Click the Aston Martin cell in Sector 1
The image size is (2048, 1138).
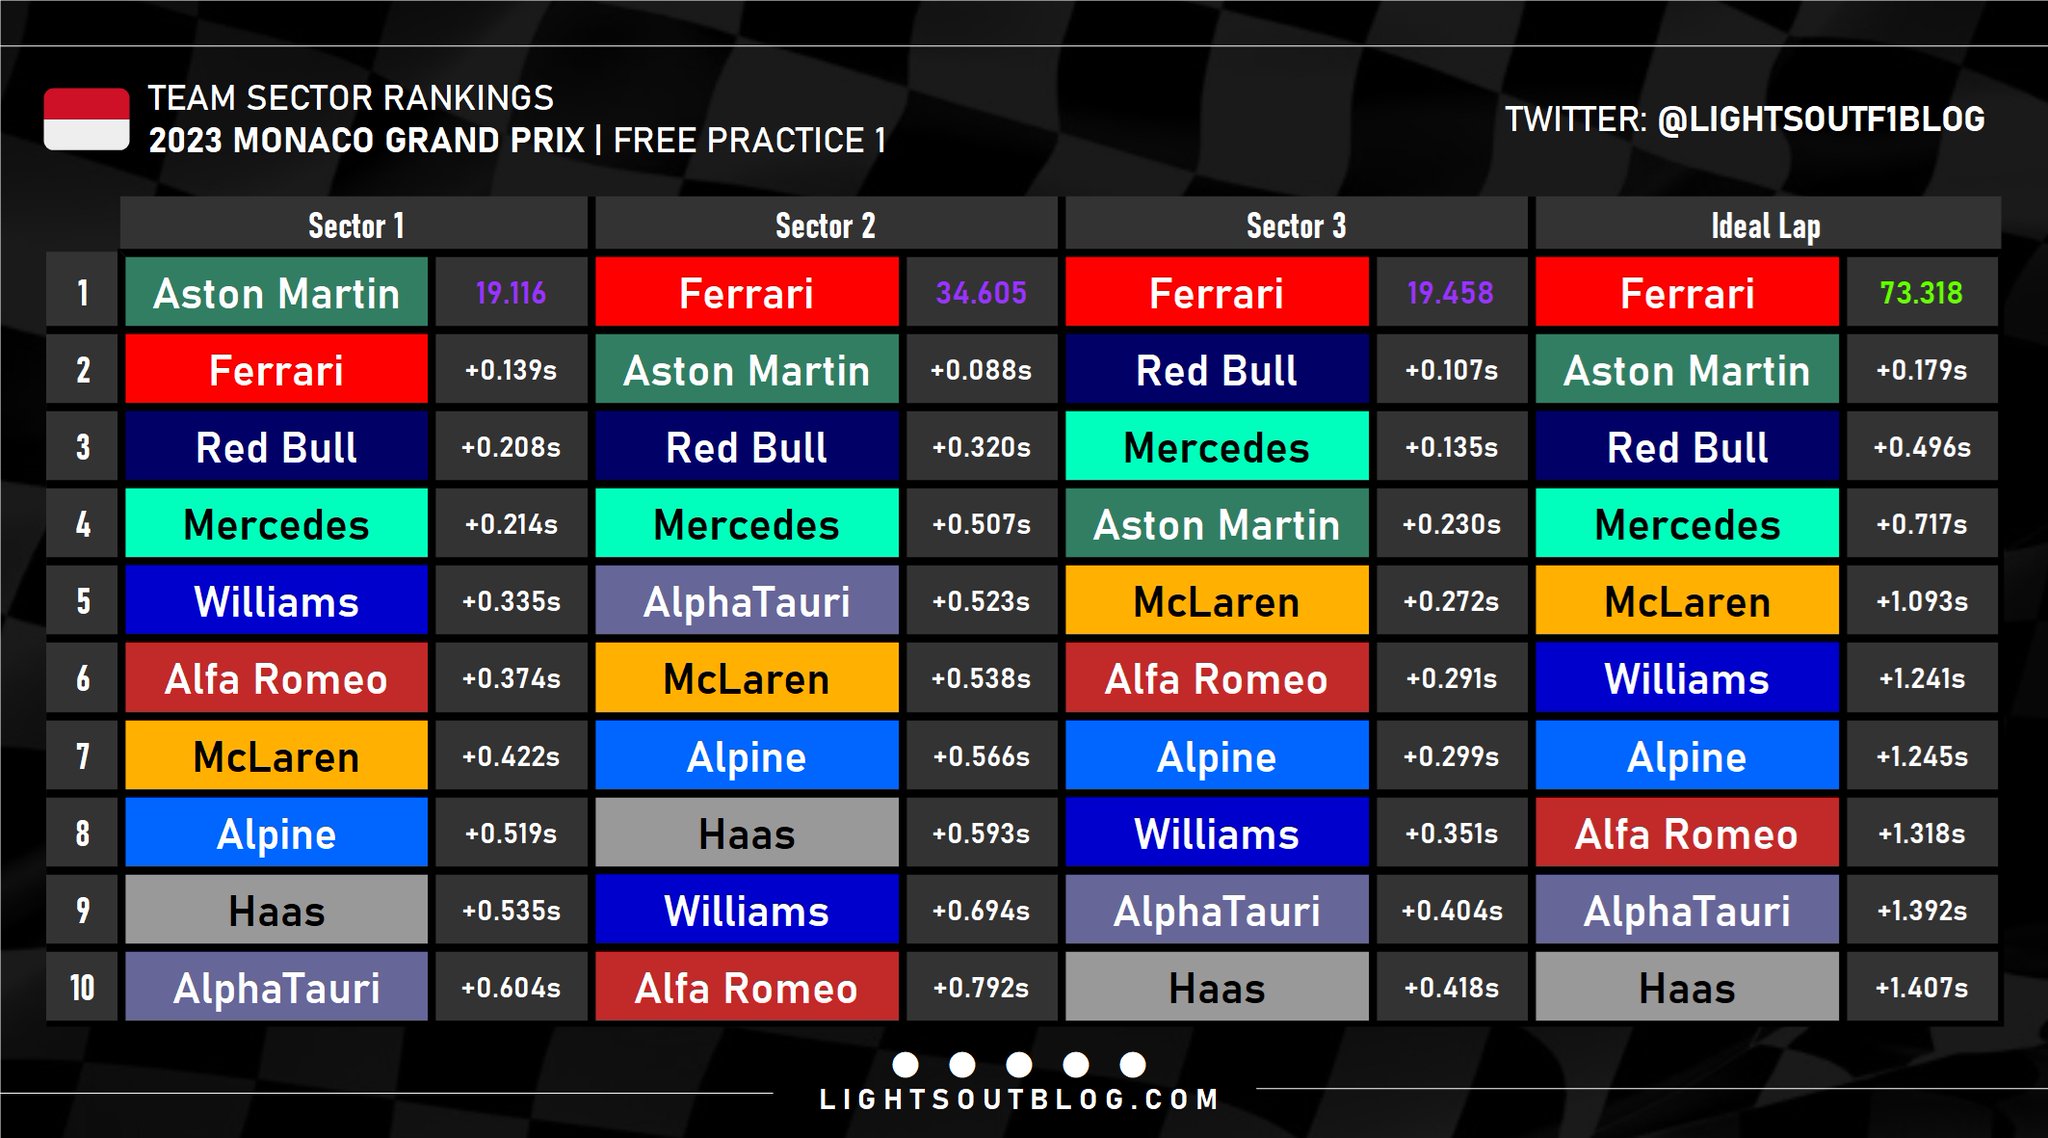tap(277, 292)
